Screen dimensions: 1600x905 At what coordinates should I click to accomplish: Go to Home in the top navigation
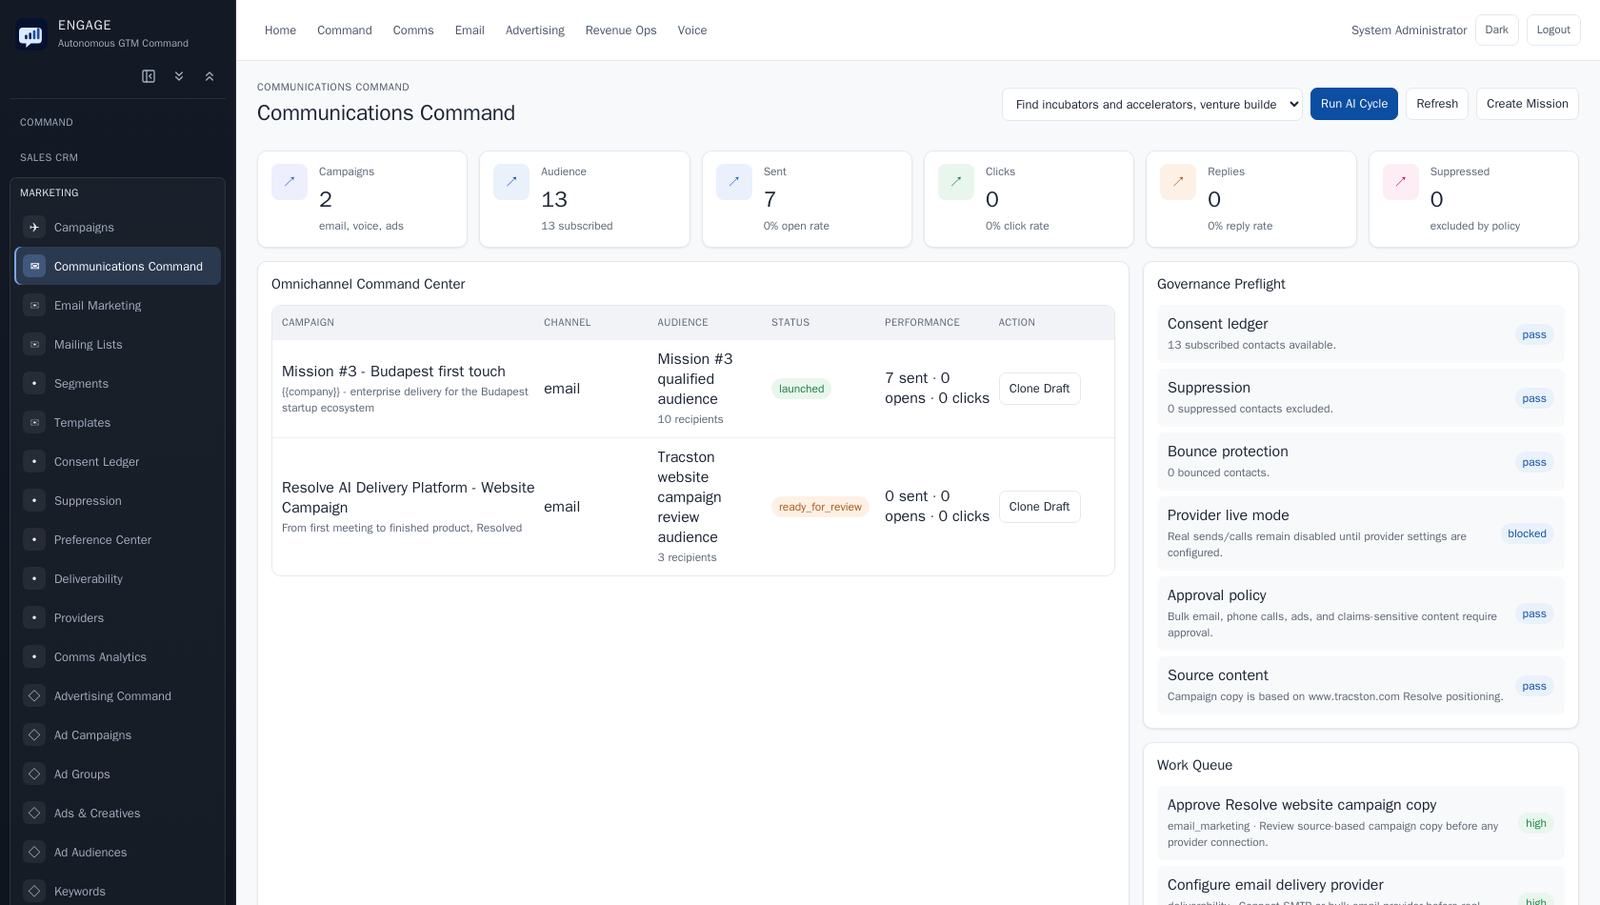point(280,30)
